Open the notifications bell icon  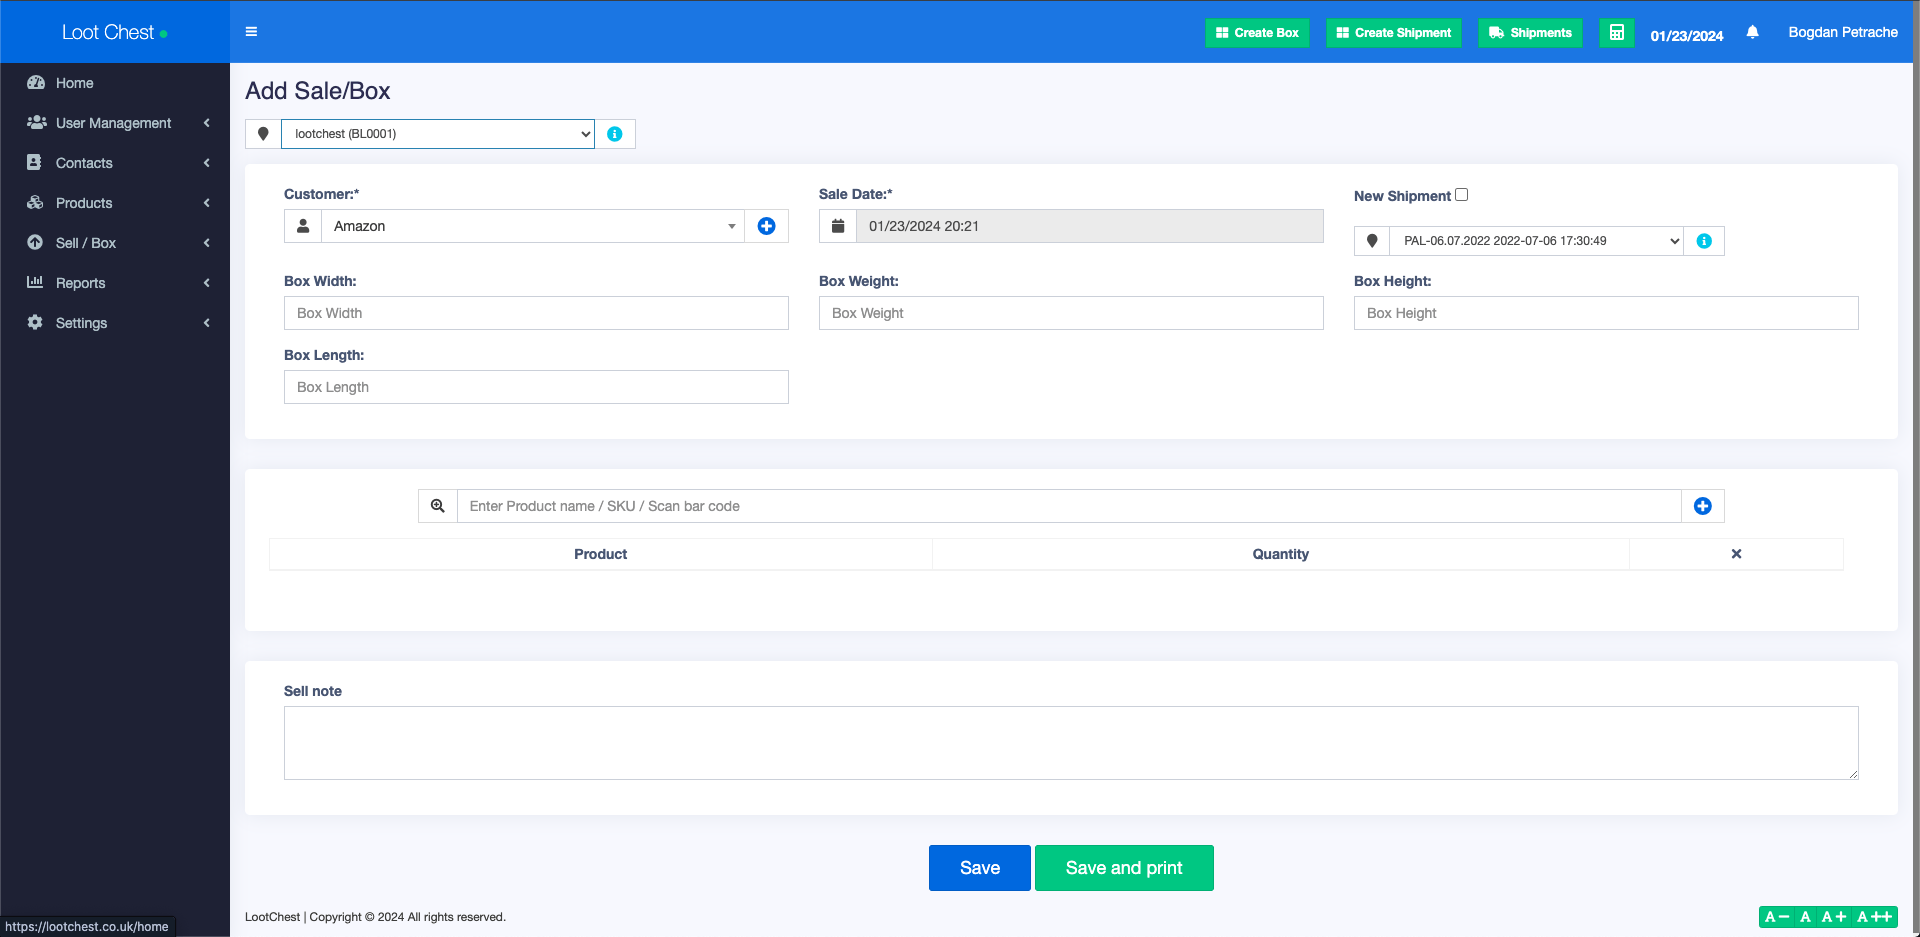1752,32
